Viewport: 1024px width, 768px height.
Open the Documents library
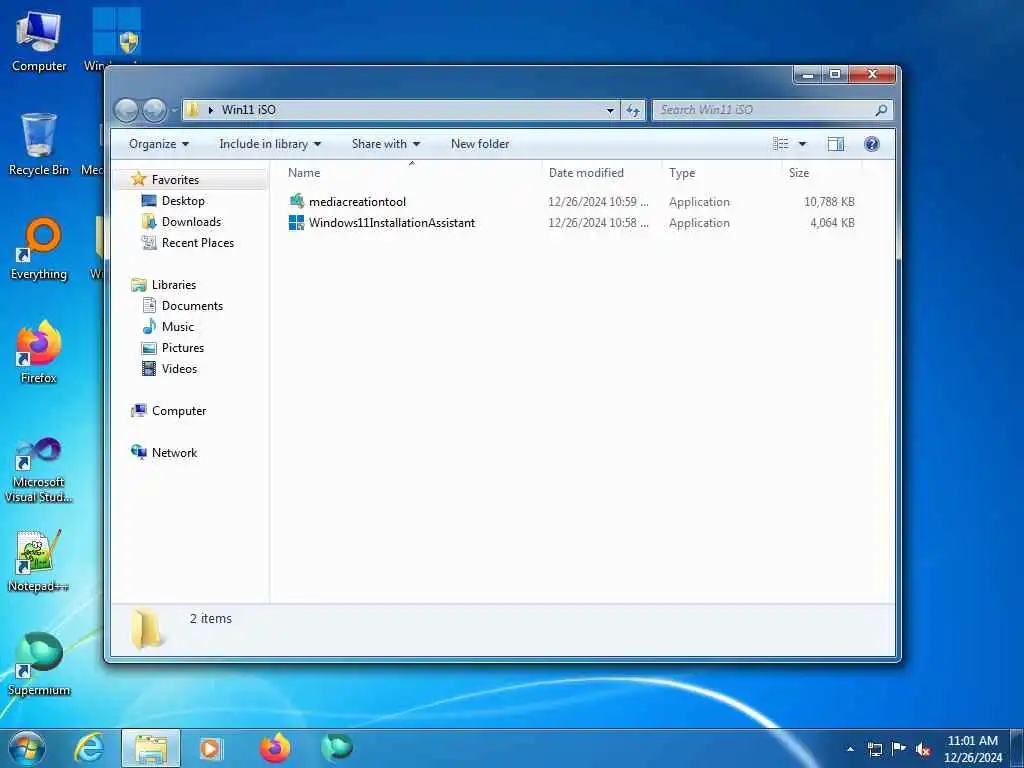tap(192, 306)
